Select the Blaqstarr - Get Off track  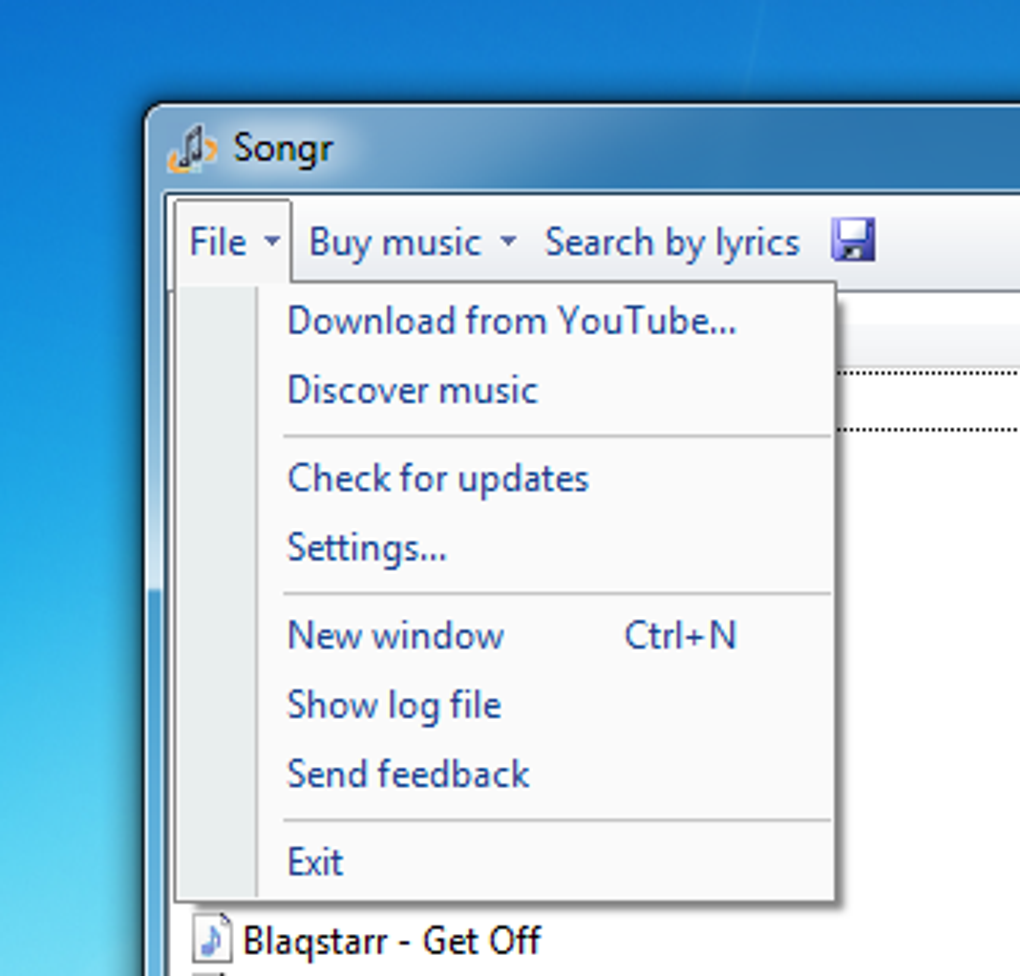pos(391,940)
